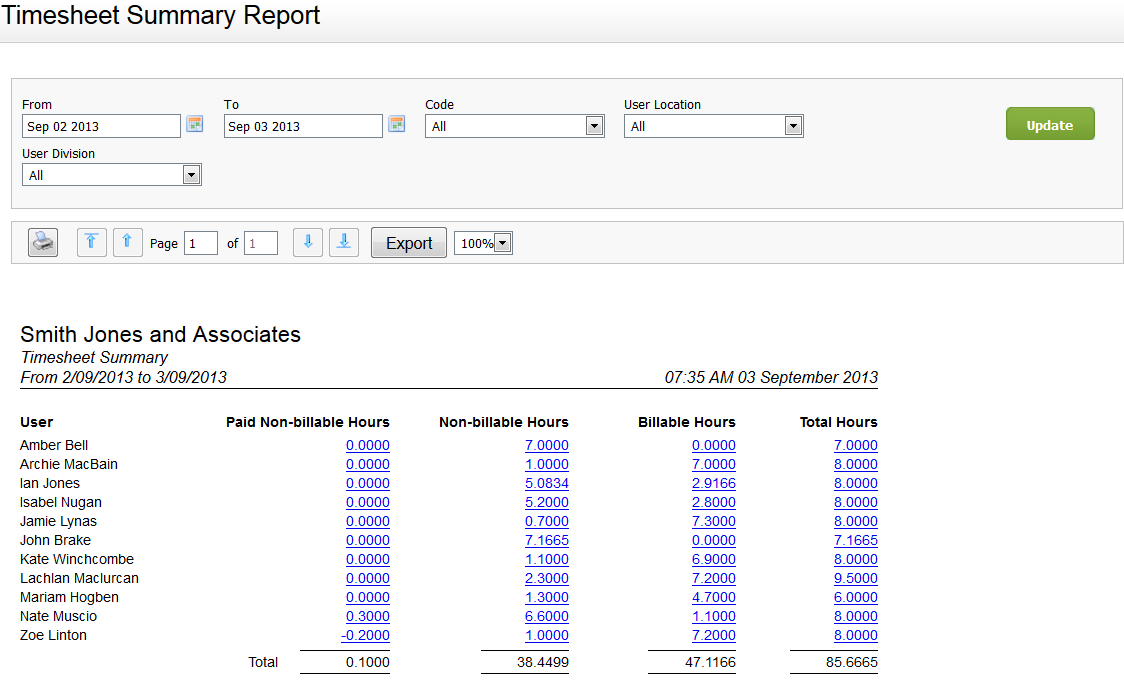Open the calendar picker for the To date
The width and height of the screenshot is (1124, 680).
click(396, 124)
